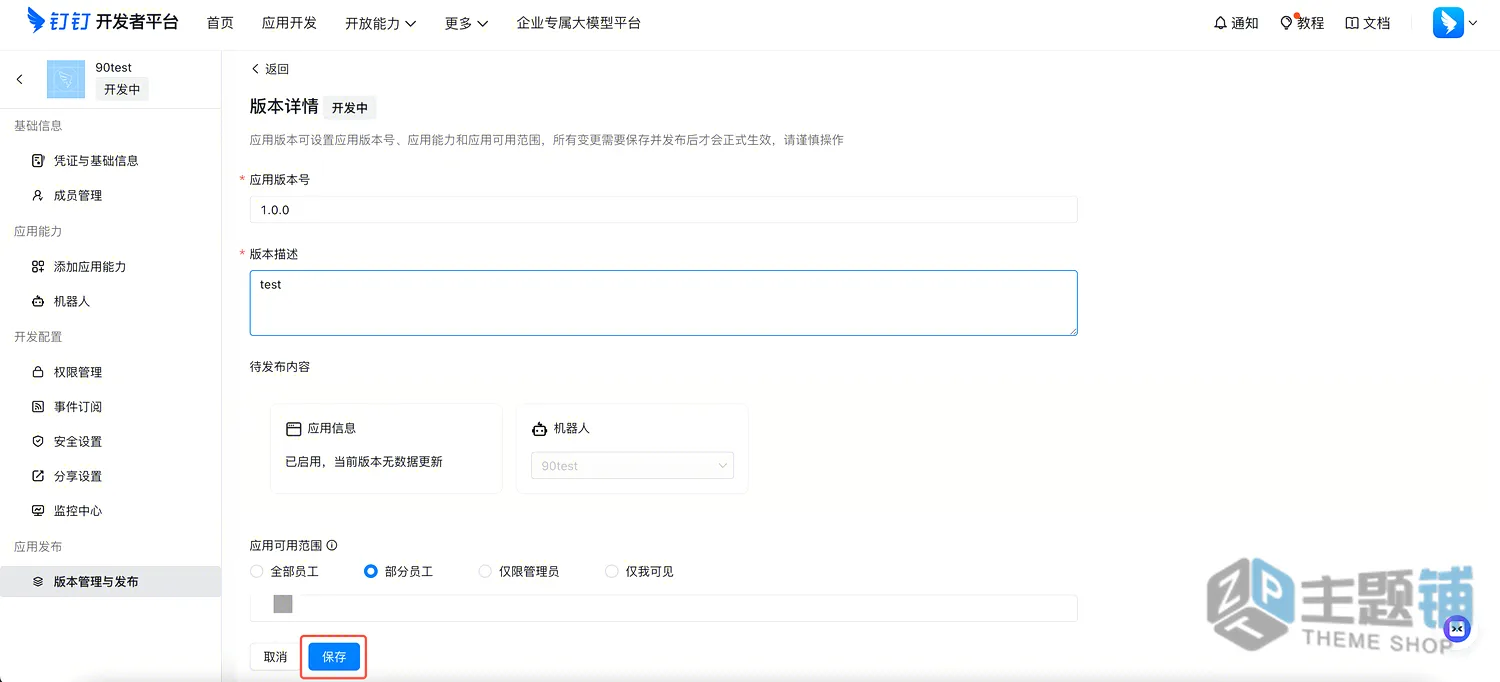The width and height of the screenshot is (1500, 682).
Task: Click the share settings icon
Action: pos(38,476)
